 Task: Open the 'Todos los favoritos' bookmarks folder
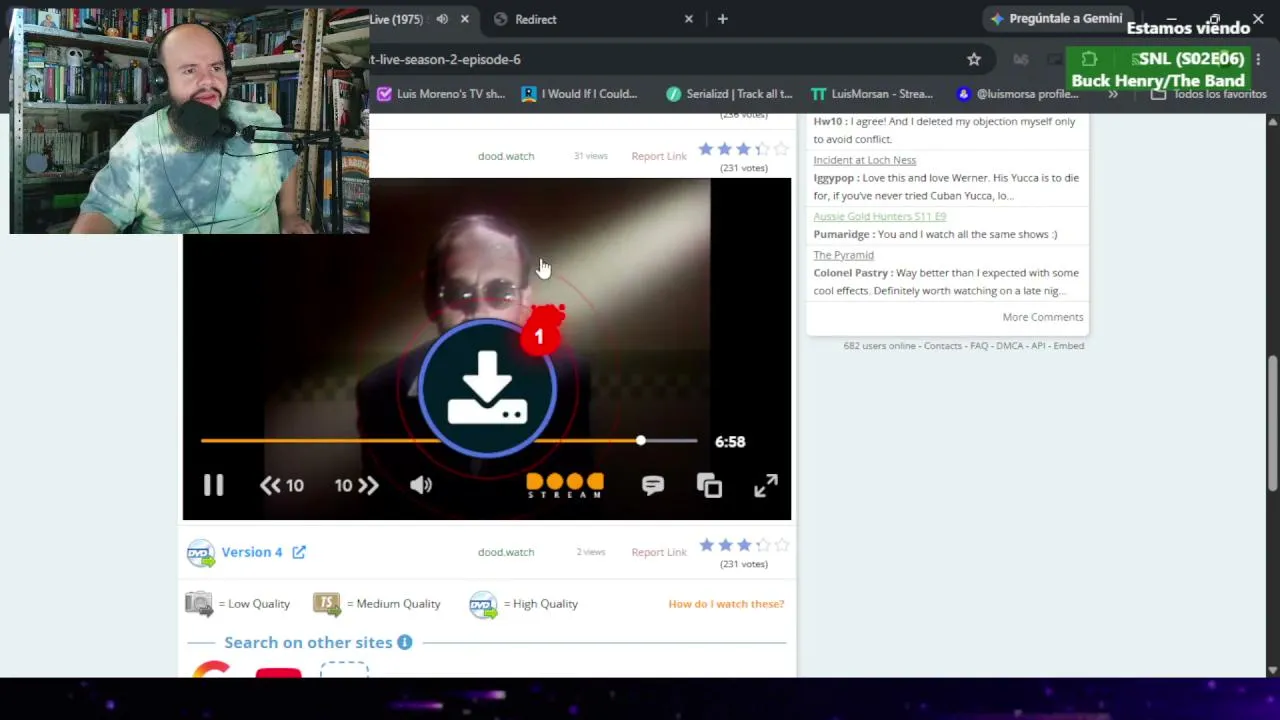pos(1208,94)
